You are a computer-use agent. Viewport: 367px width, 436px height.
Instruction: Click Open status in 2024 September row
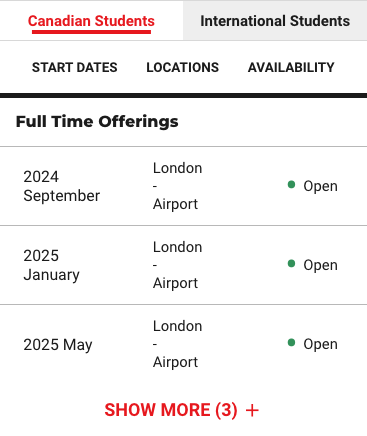pyautogui.click(x=320, y=186)
